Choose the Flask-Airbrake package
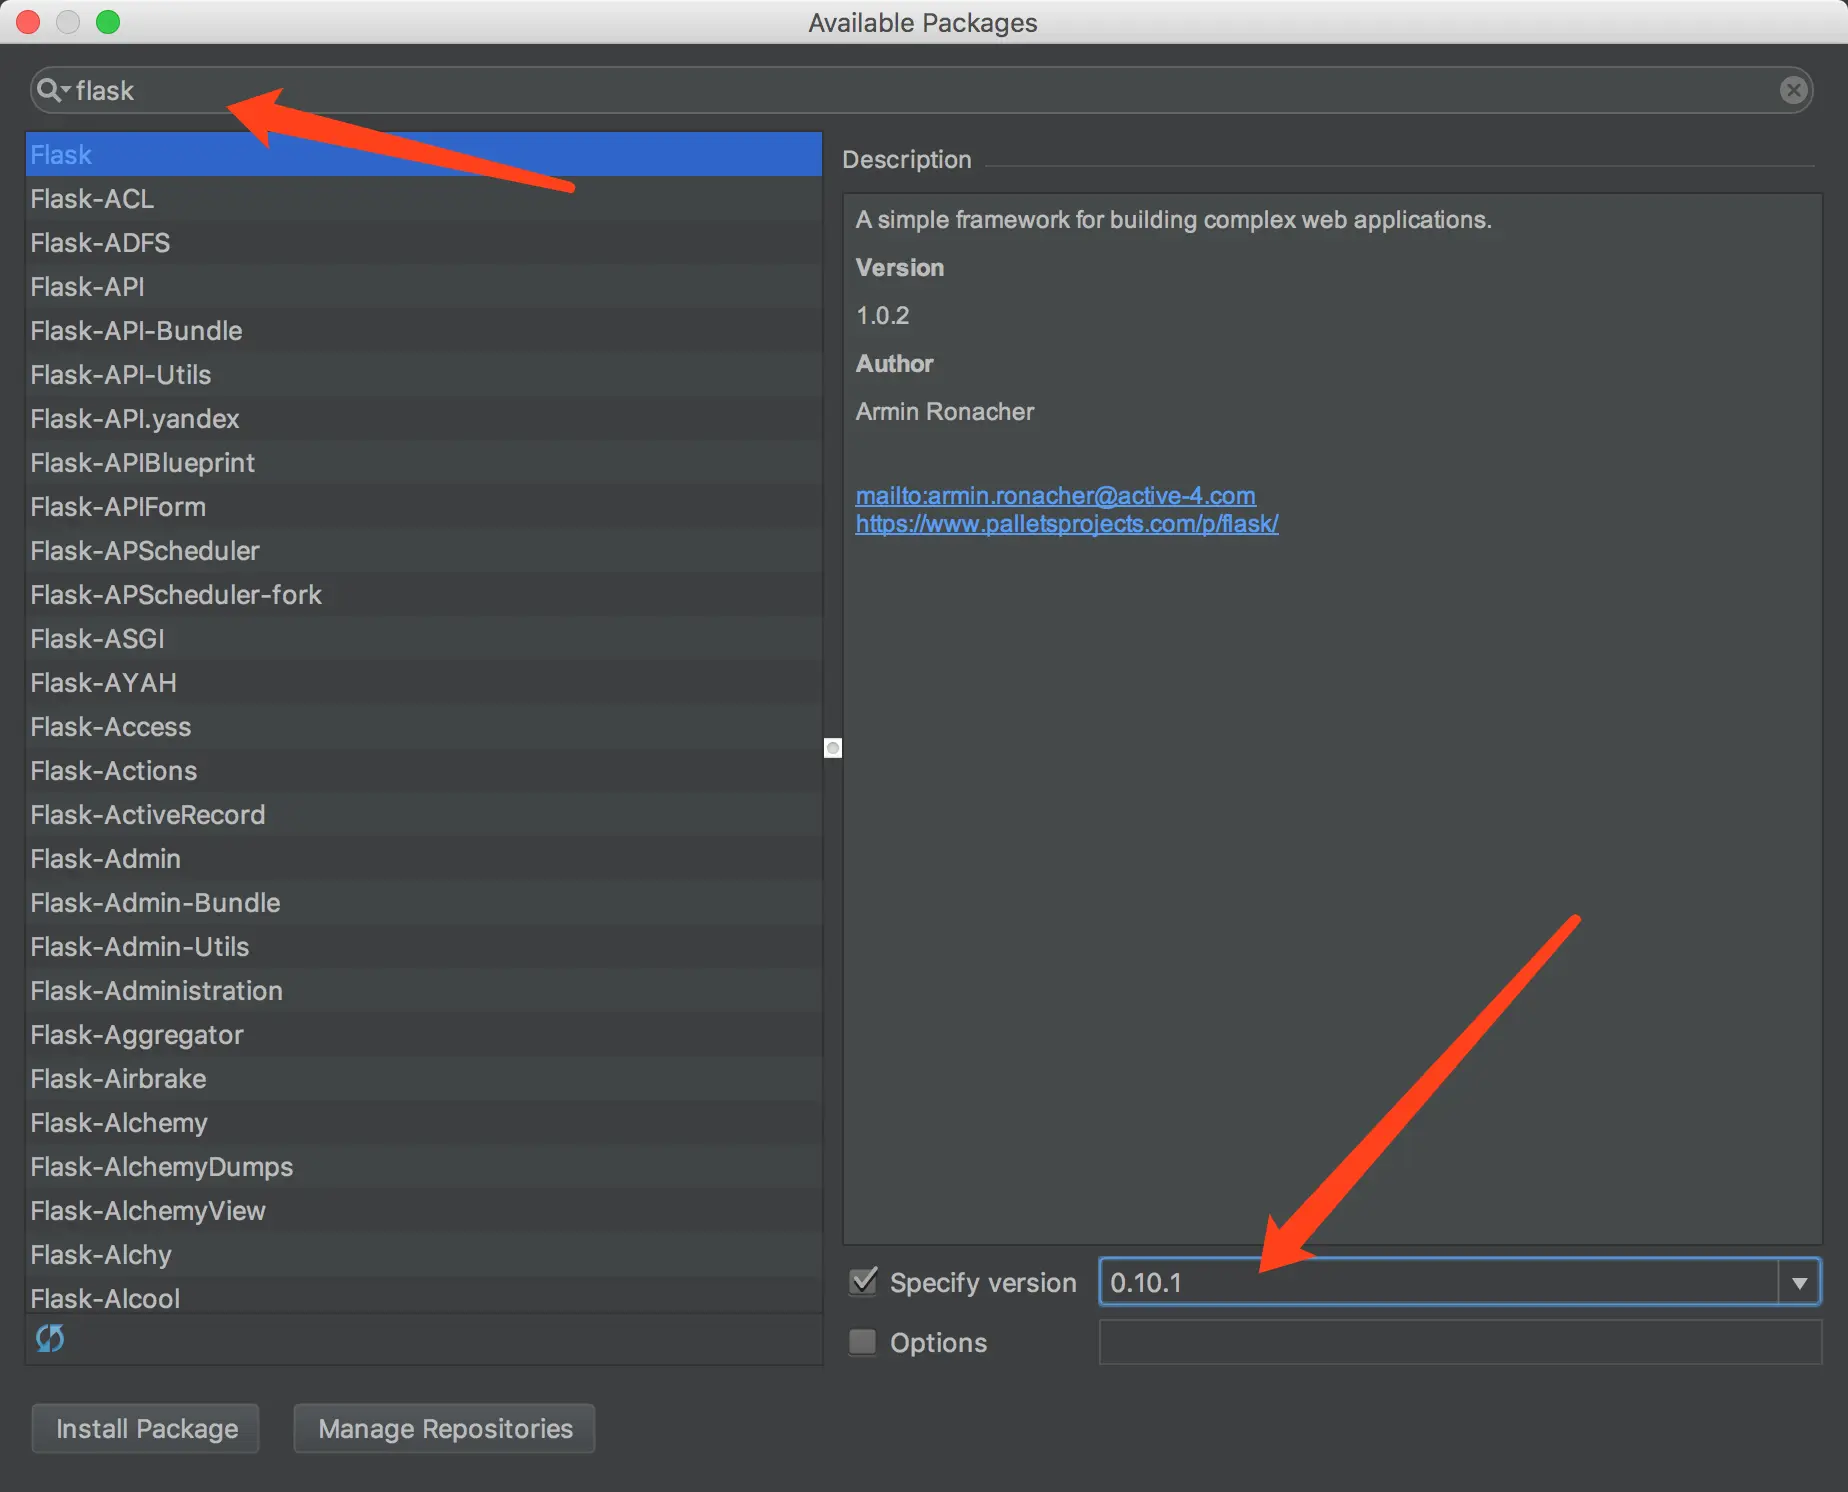Image resolution: width=1848 pixels, height=1492 pixels. 424,1079
